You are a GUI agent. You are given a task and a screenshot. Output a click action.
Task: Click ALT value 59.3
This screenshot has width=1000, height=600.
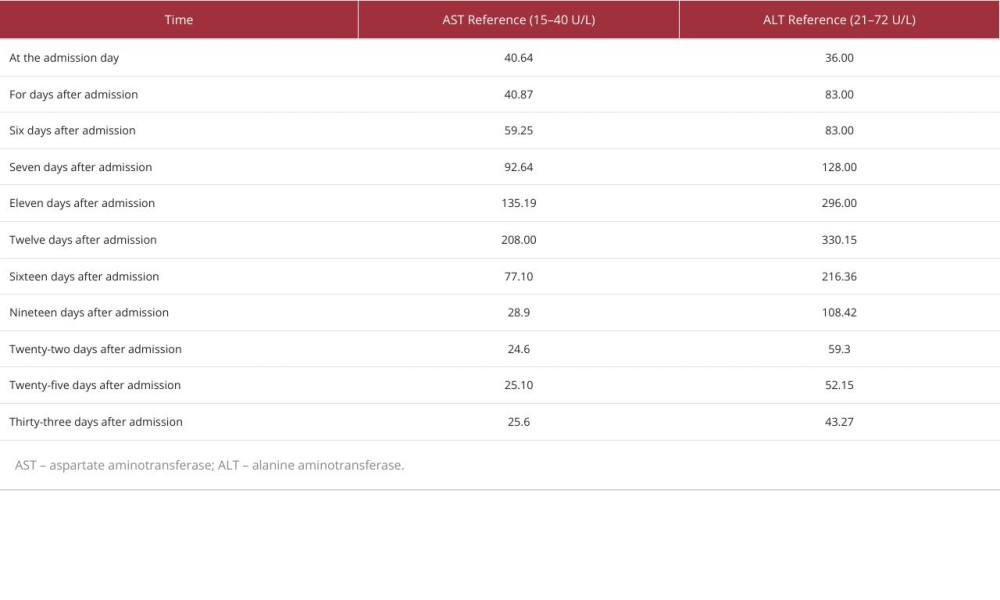[x=839, y=349]
